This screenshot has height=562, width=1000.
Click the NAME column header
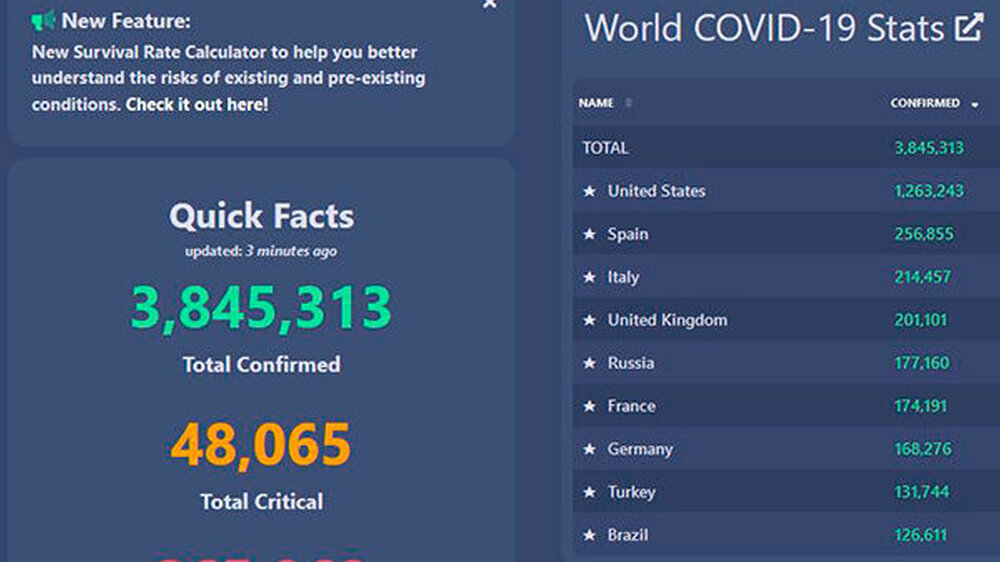[x=596, y=103]
